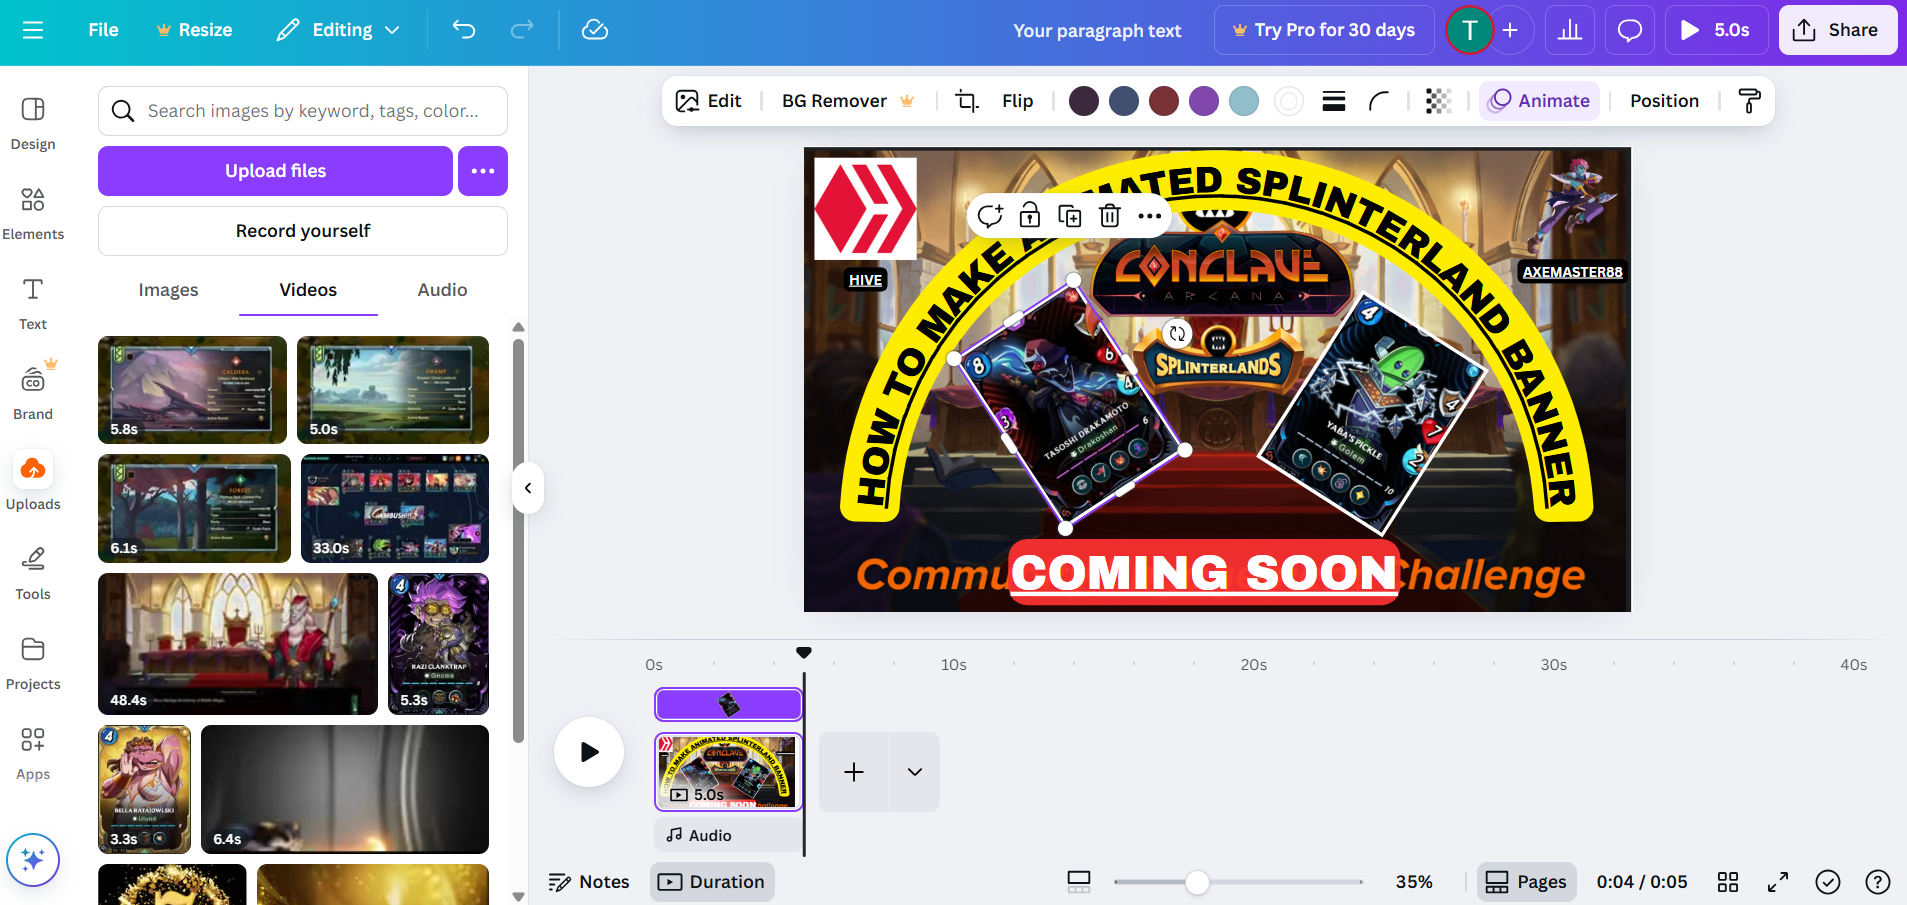Pick the brick red color swatch

tap(1164, 101)
